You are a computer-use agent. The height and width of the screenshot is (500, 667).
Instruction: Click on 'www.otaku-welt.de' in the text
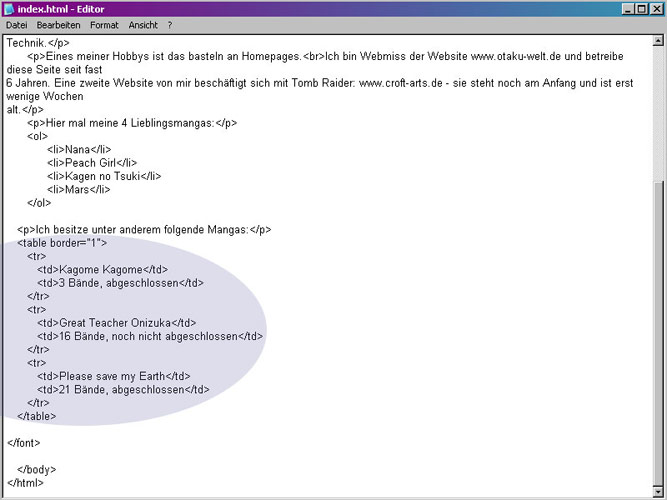[516, 56]
